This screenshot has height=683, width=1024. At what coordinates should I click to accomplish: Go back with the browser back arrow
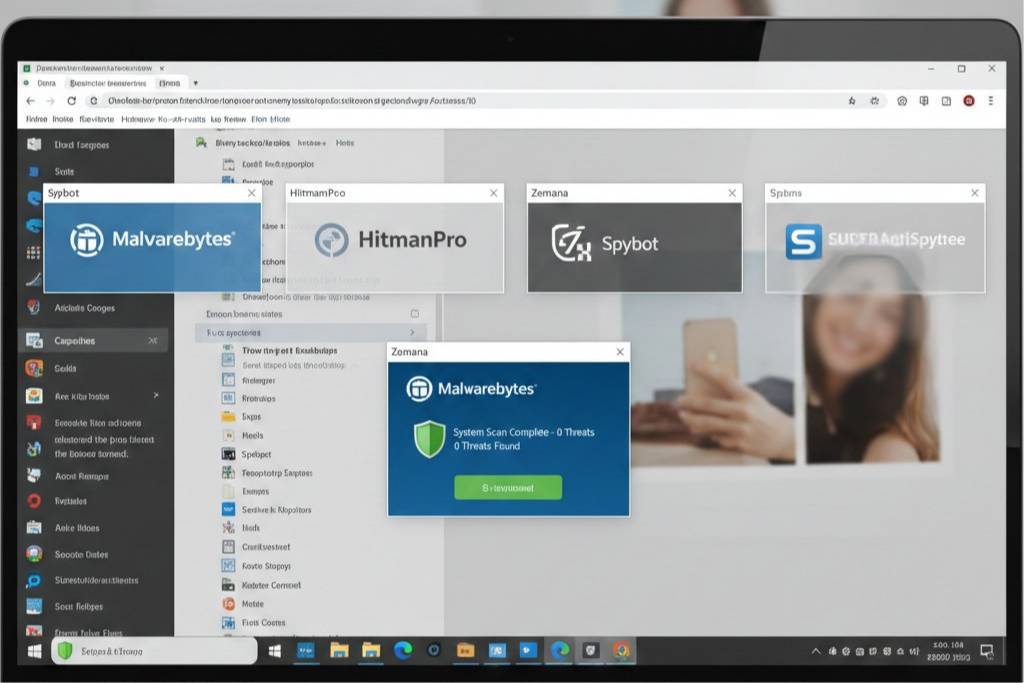30,101
